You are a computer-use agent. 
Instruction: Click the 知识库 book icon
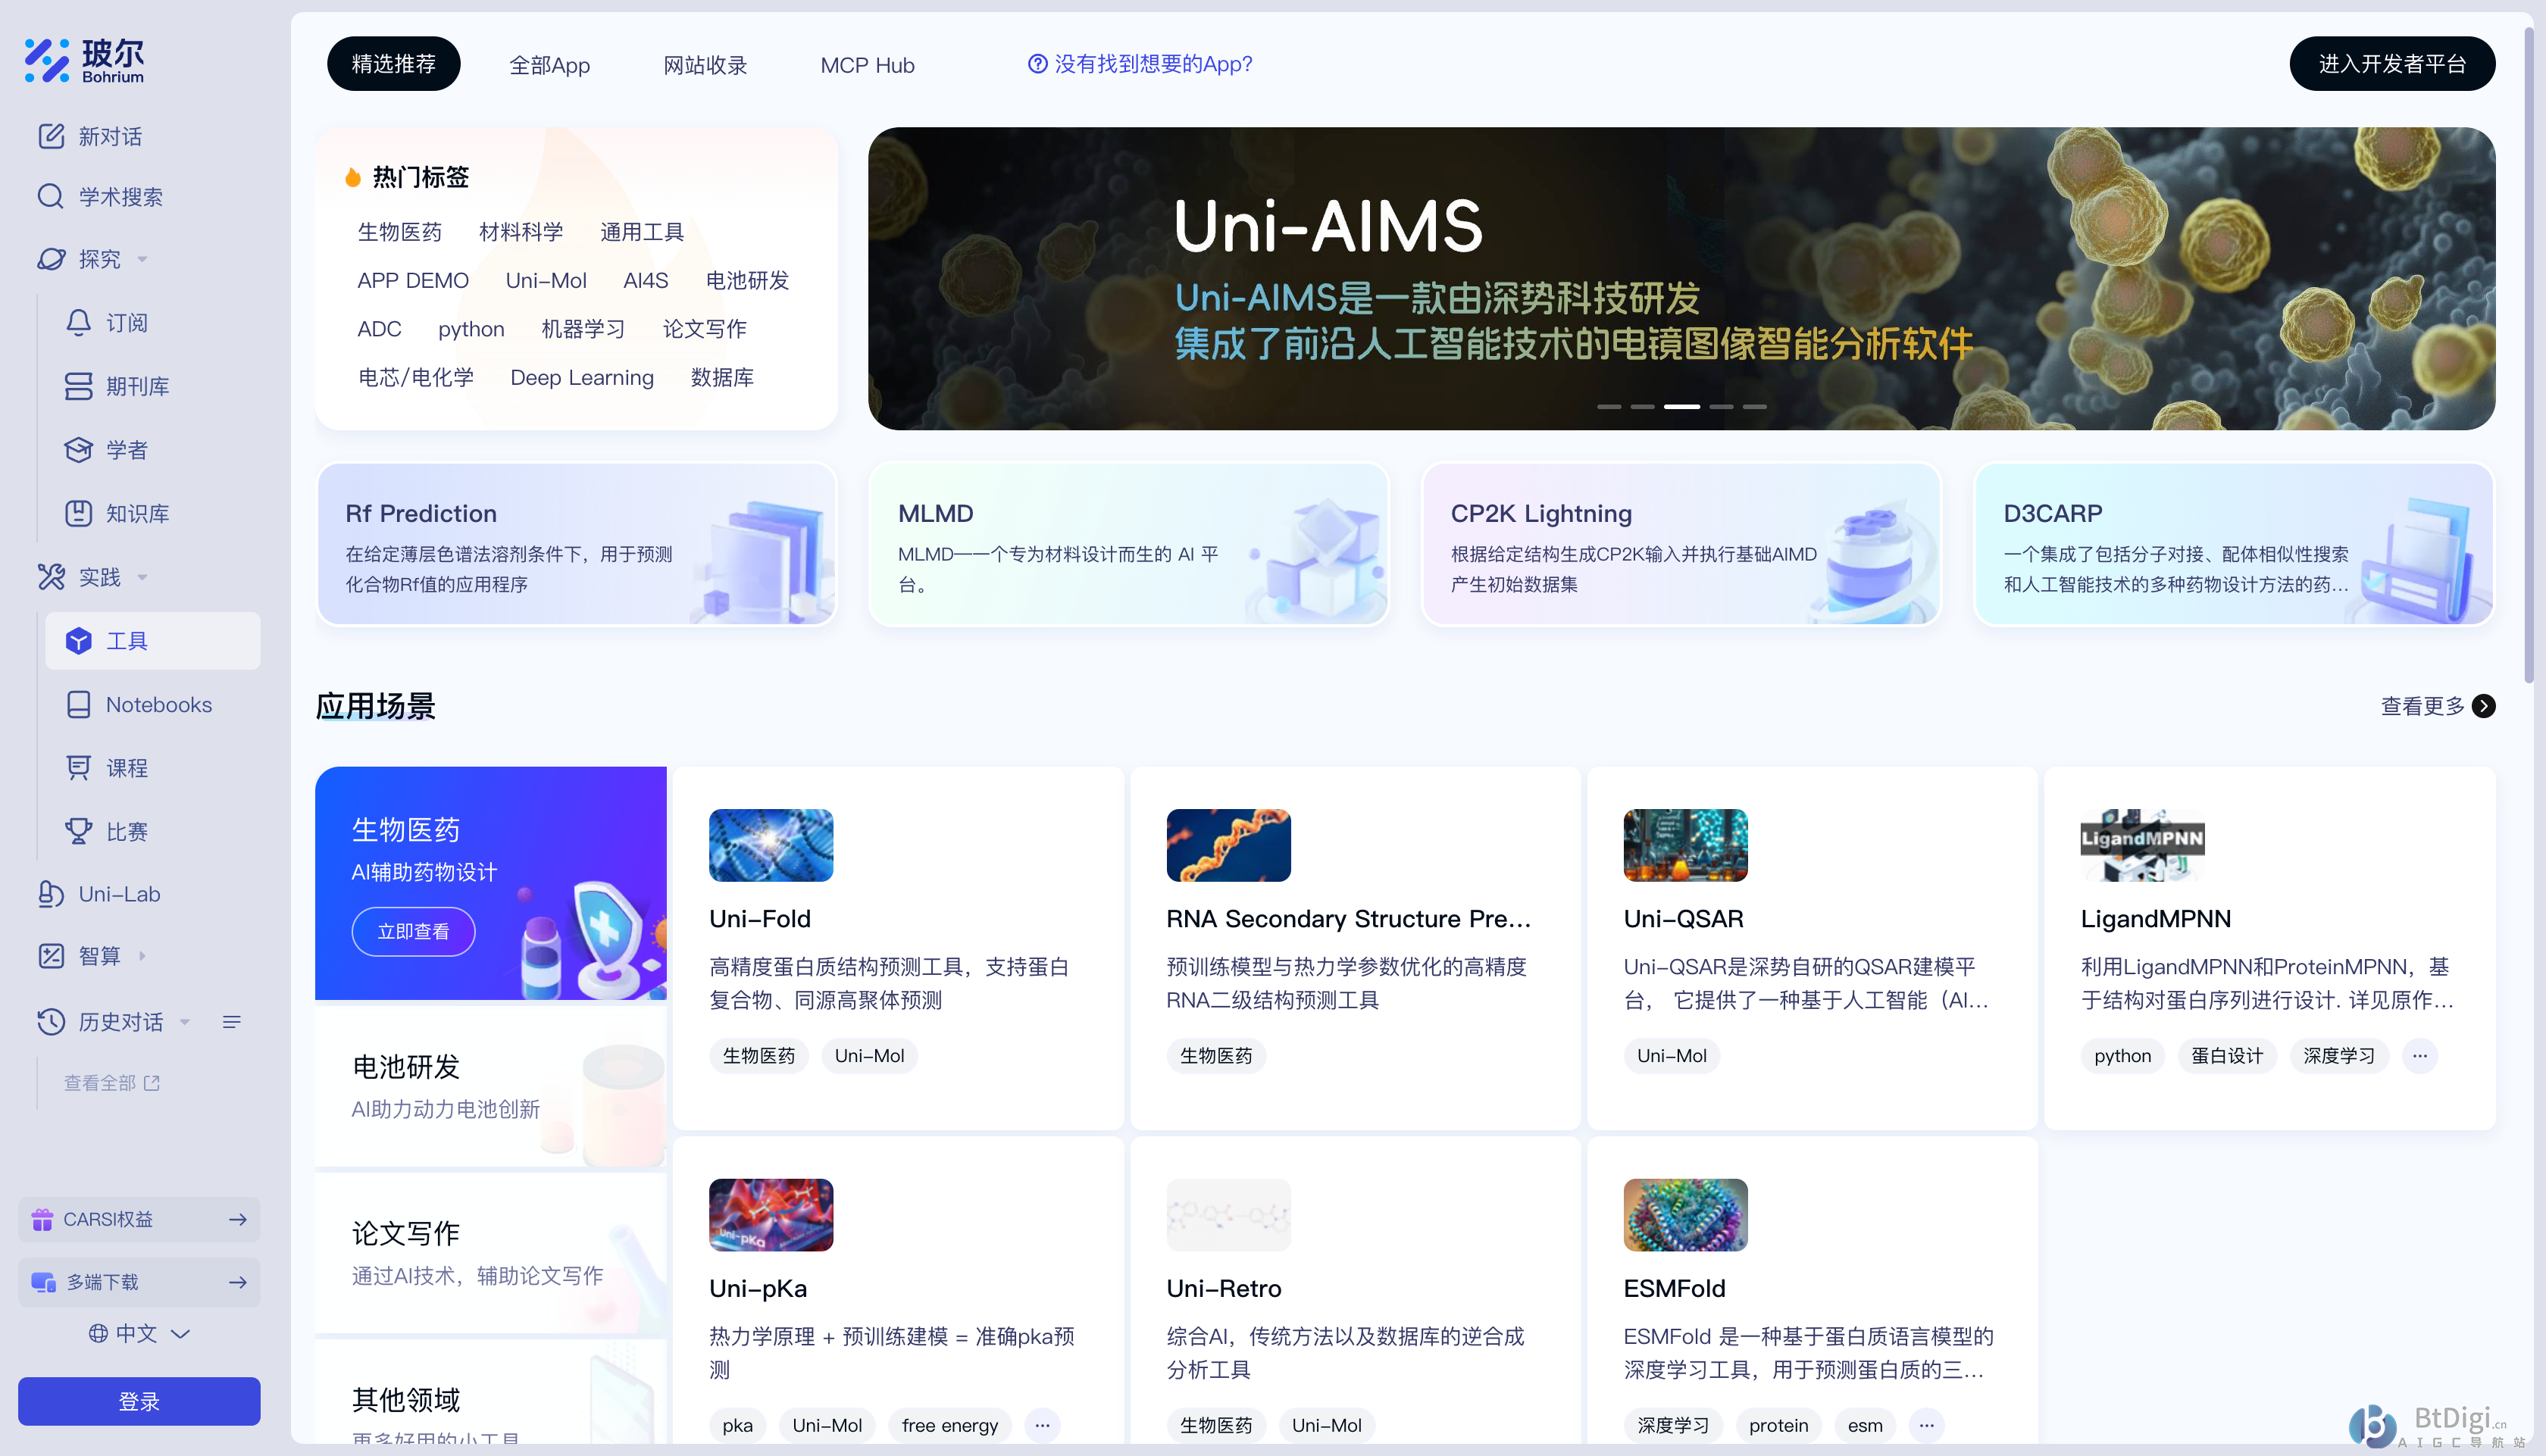click(79, 513)
